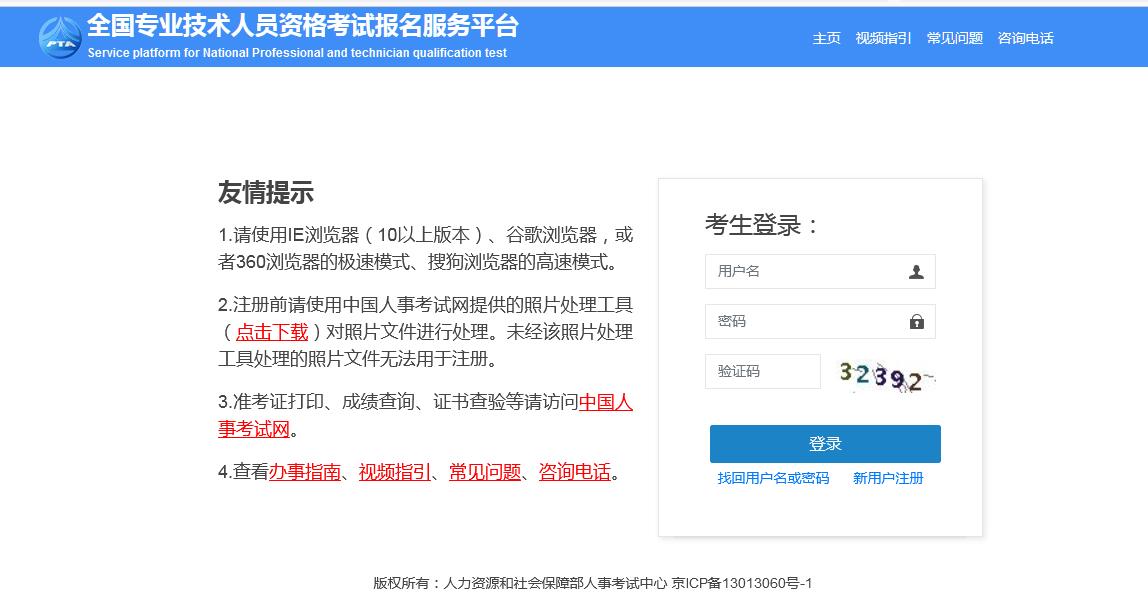Viewport: 1148px width, 607px height.
Task: Click the blue 登录 button
Action: (x=825, y=444)
